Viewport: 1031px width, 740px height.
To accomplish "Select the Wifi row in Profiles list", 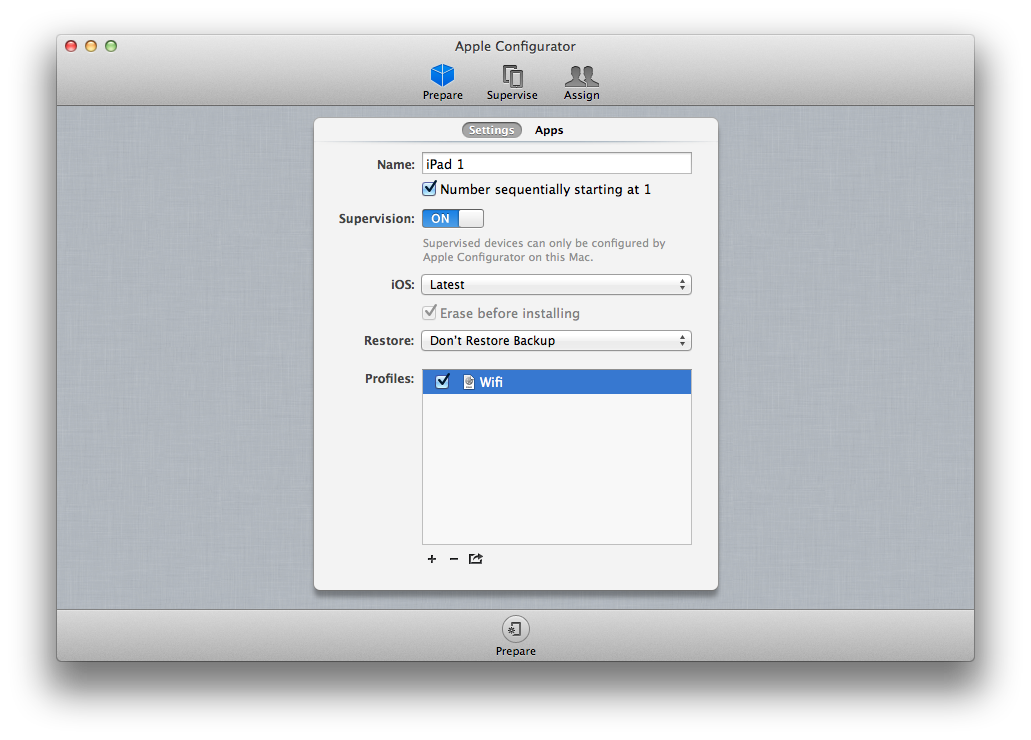I will [x=556, y=382].
